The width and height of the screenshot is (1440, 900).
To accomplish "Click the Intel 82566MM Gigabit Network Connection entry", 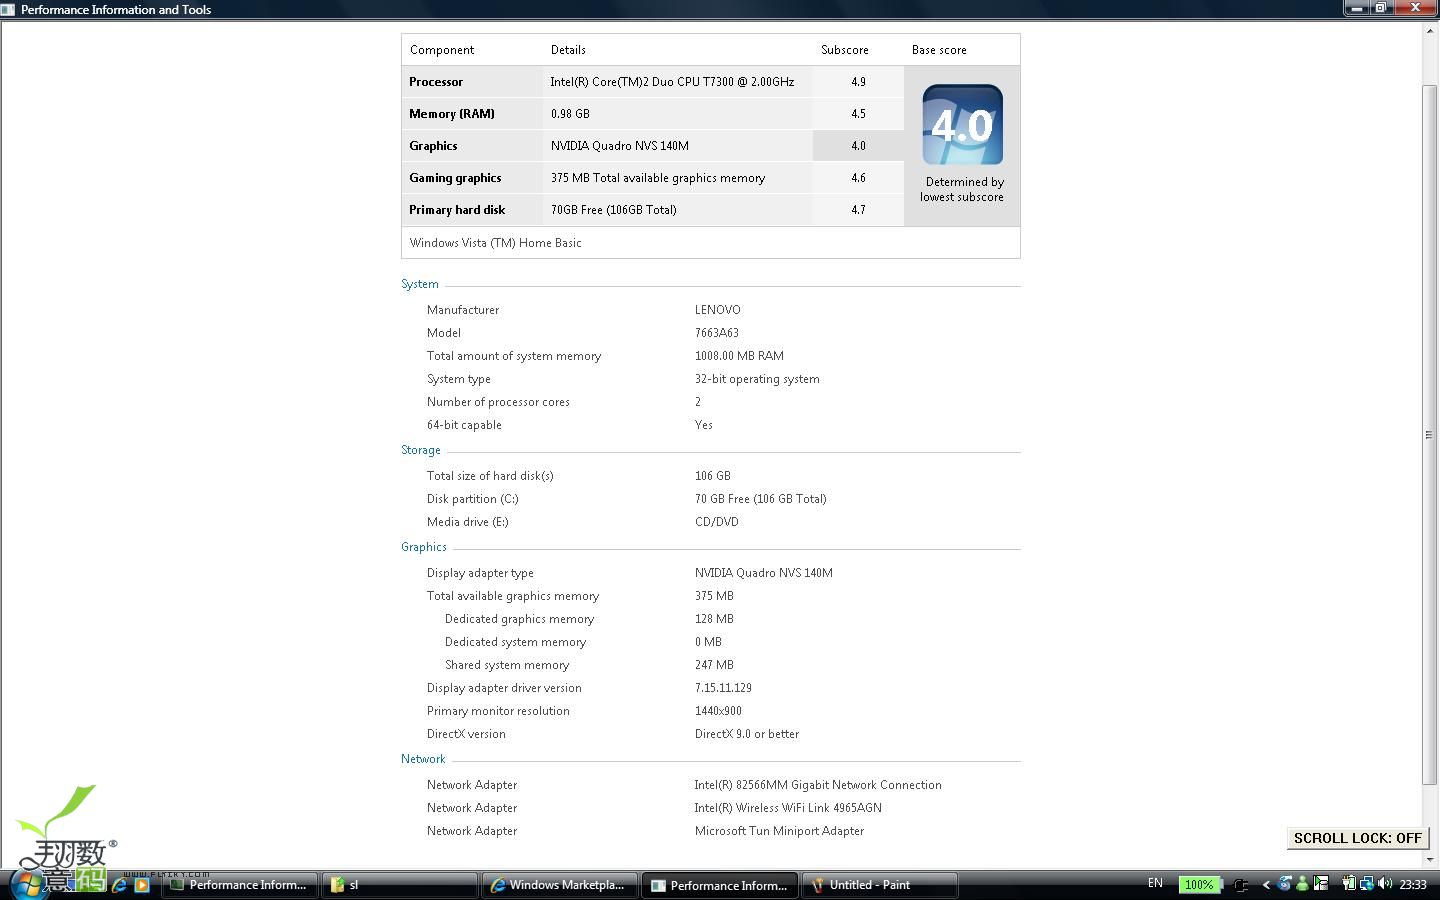I will [818, 785].
